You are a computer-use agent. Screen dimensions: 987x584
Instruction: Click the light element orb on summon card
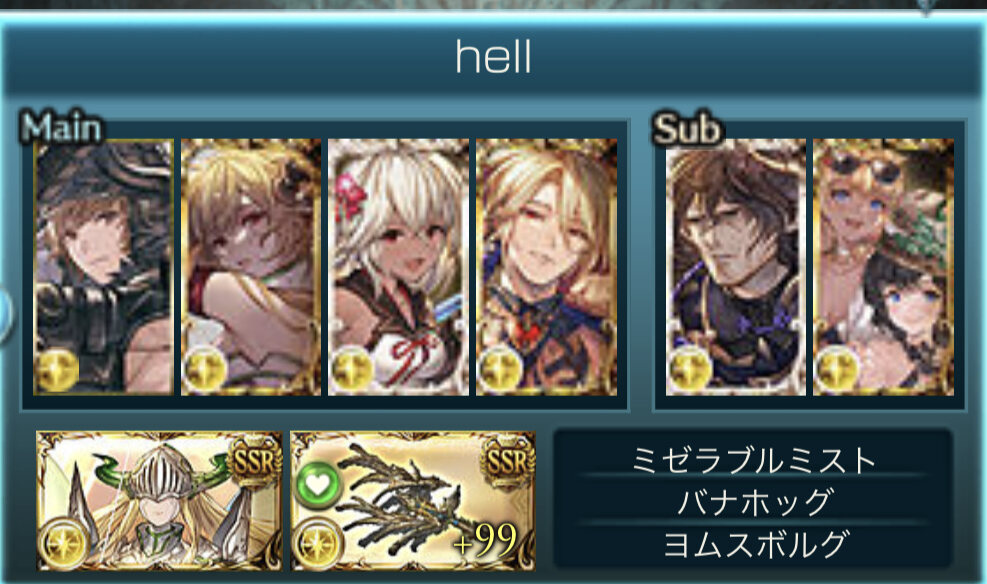click(64, 542)
